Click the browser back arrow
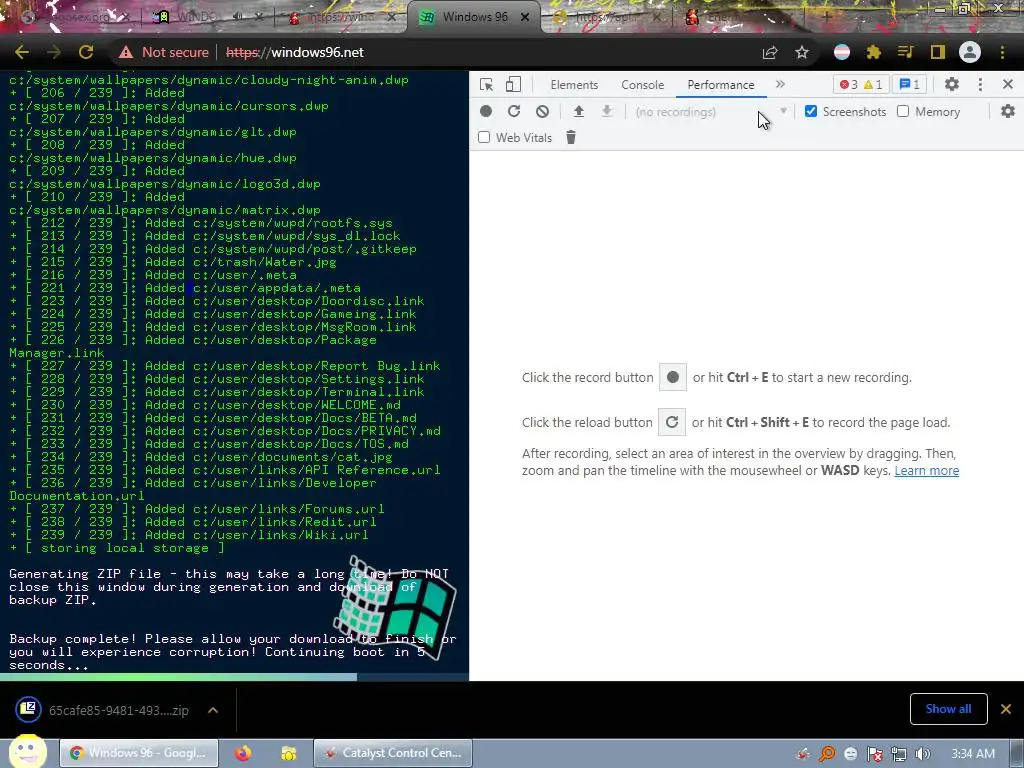Image resolution: width=1024 pixels, height=768 pixels. click(x=22, y=52)
